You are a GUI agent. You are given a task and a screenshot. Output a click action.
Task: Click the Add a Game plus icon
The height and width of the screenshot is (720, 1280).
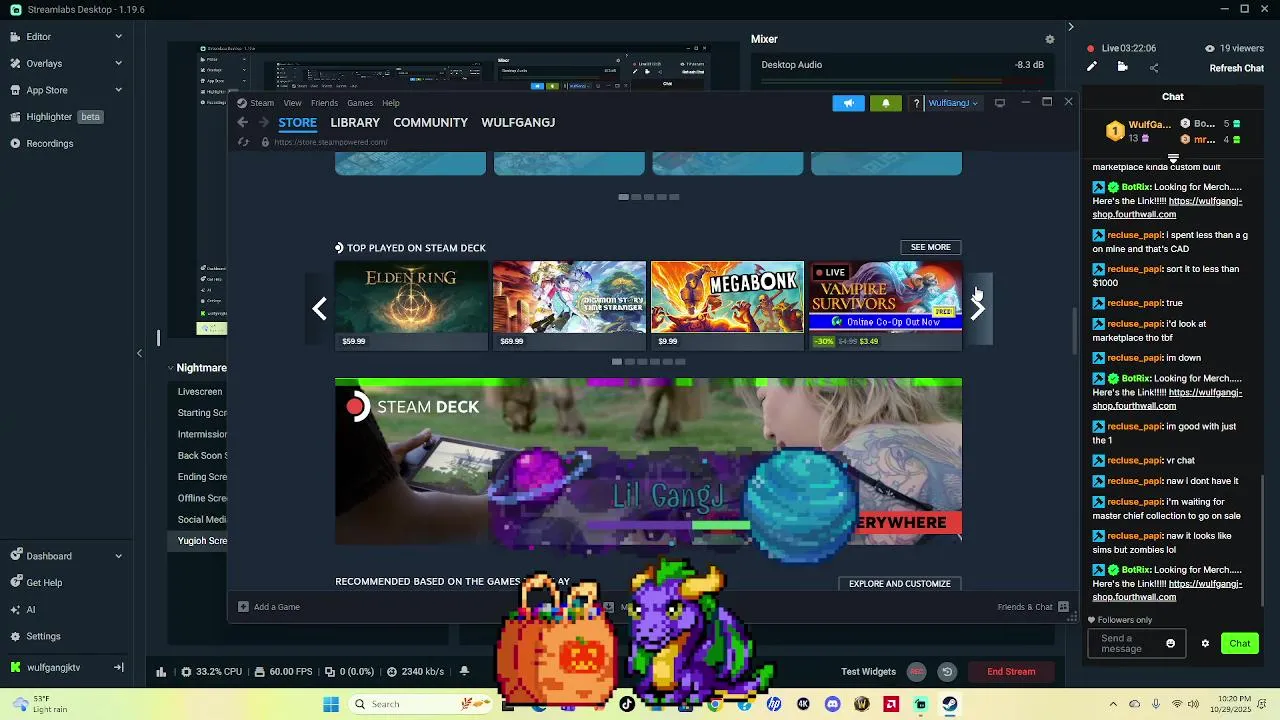[243, 607]
